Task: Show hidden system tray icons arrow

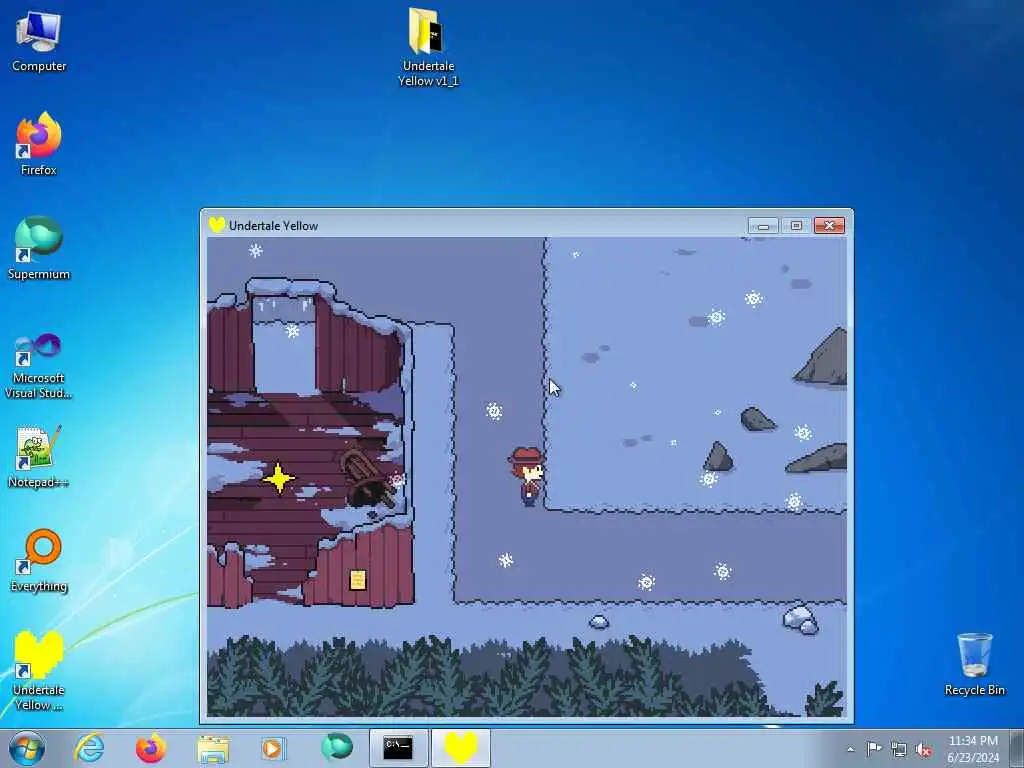Action: [x=850, y=749]
